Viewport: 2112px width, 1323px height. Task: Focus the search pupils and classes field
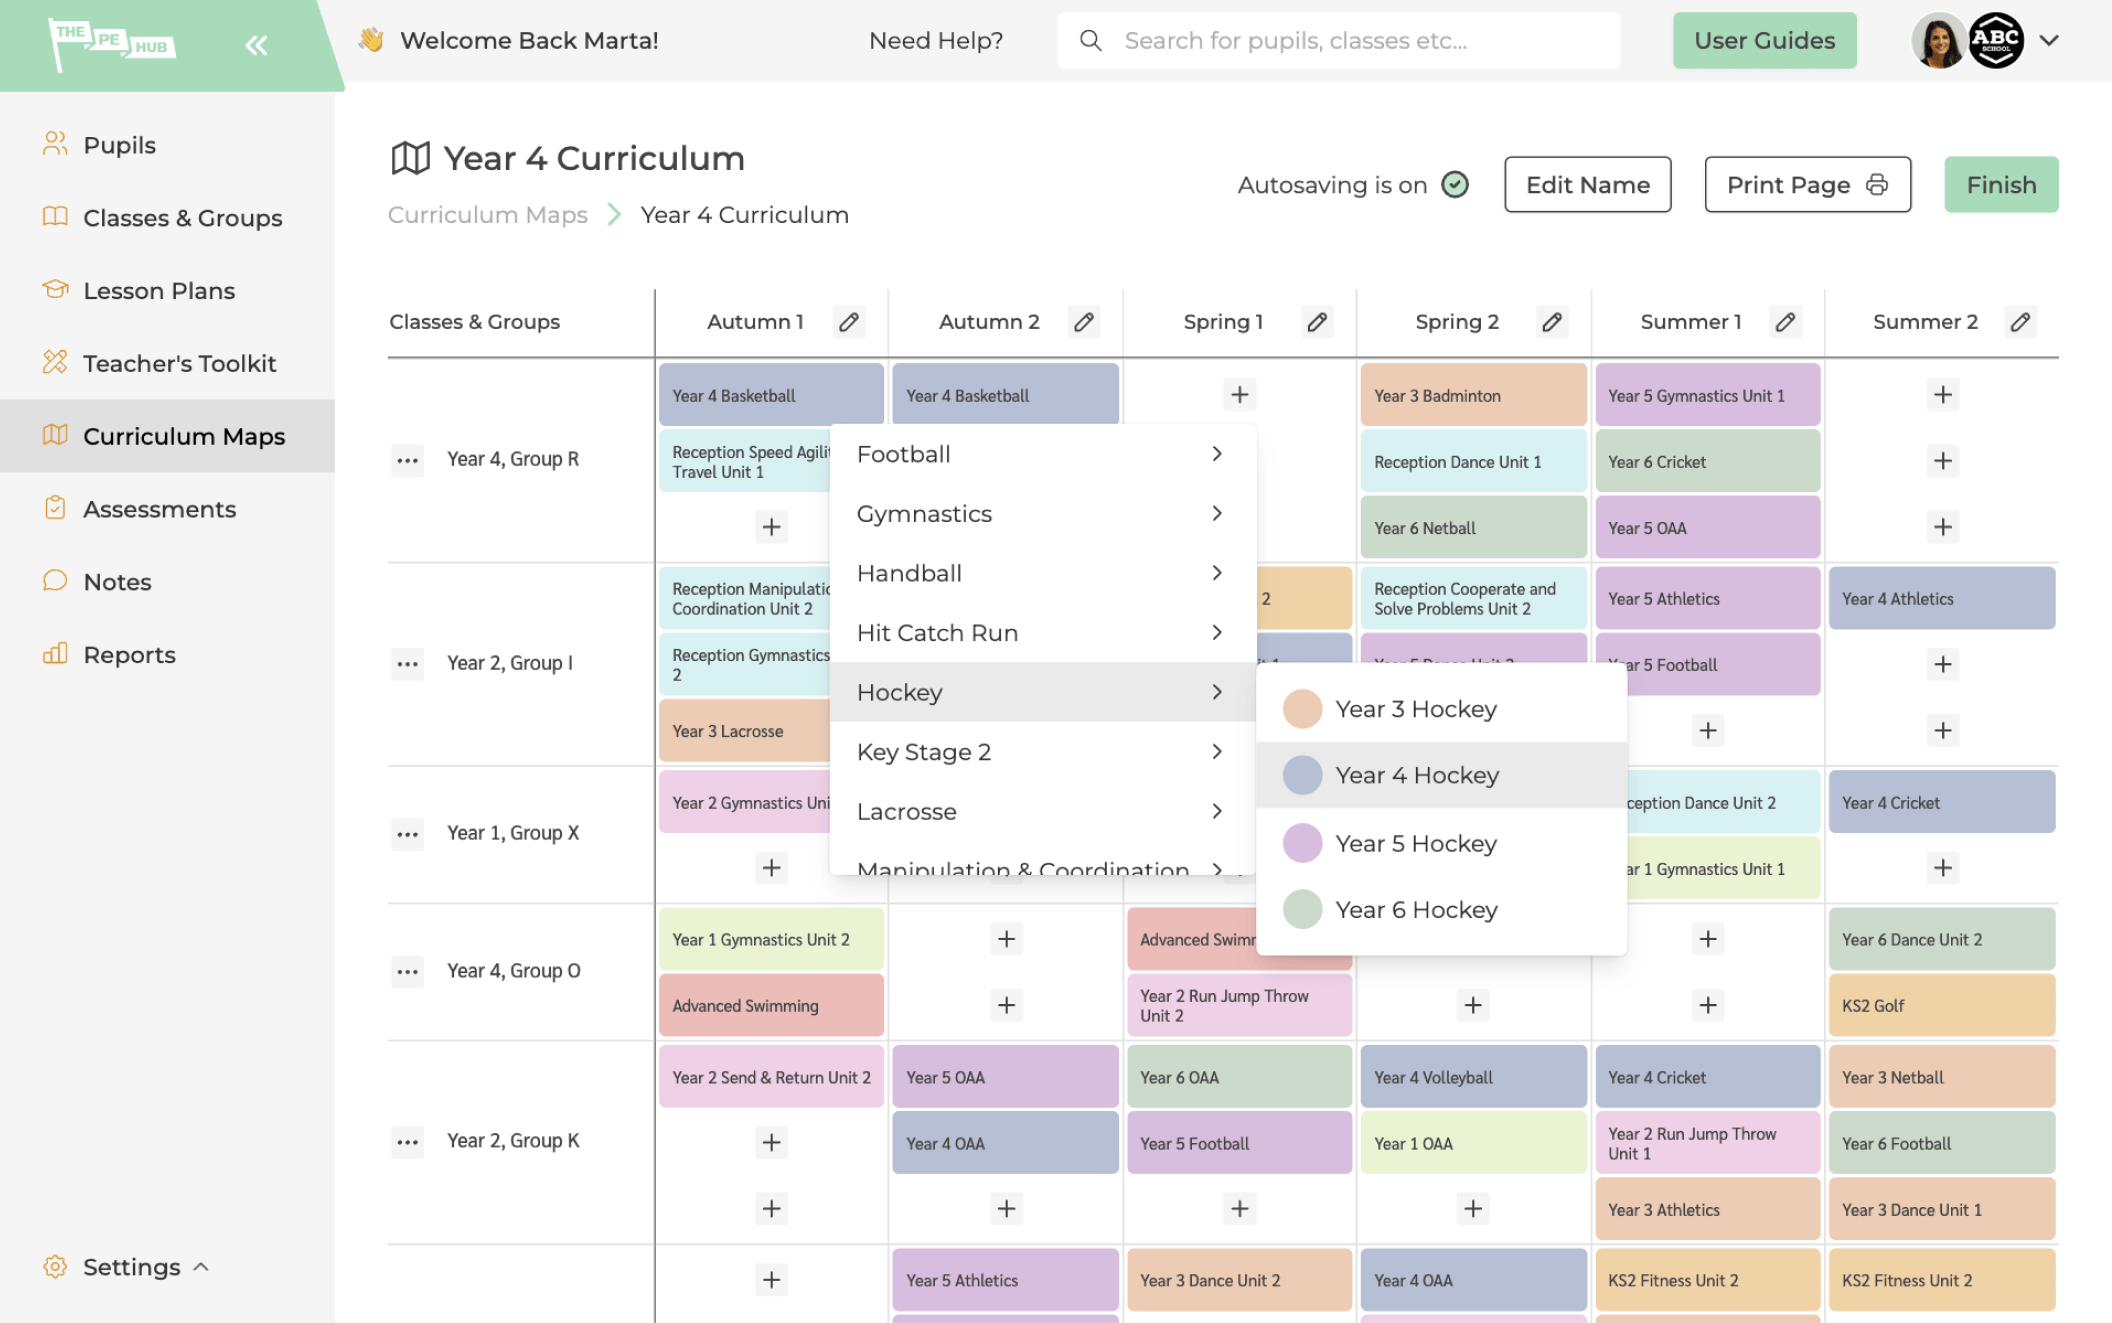[1339, 41]
